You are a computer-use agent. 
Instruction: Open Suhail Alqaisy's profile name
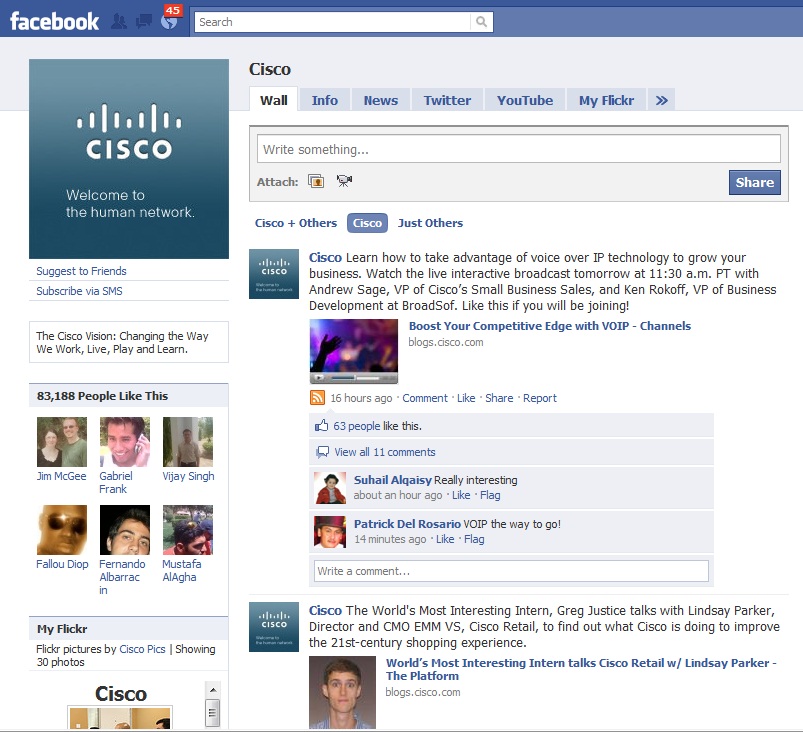[393, 480]
